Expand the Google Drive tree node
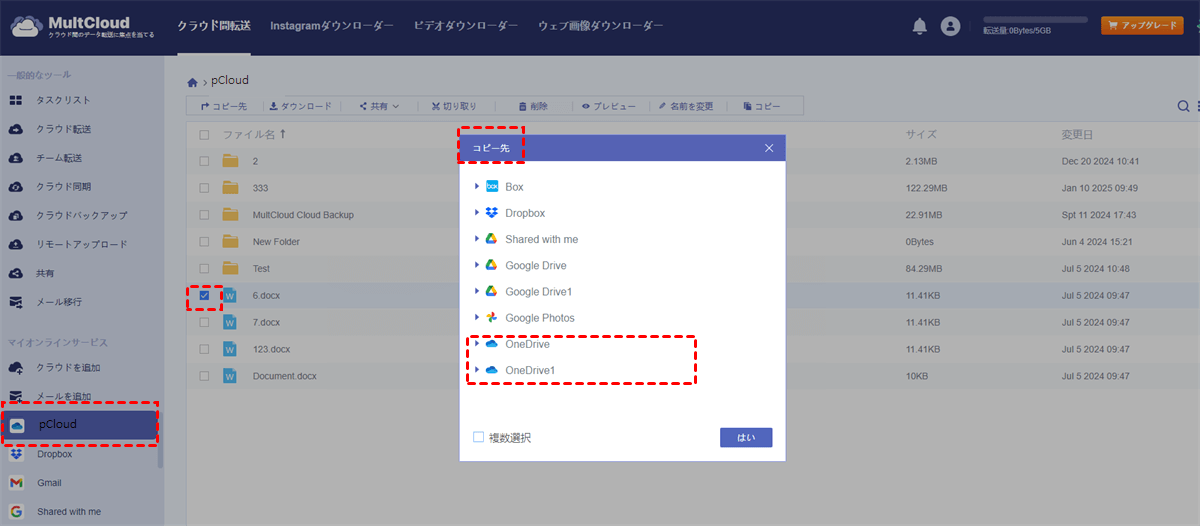This screenshot has width=1200, height=526. 476,265
